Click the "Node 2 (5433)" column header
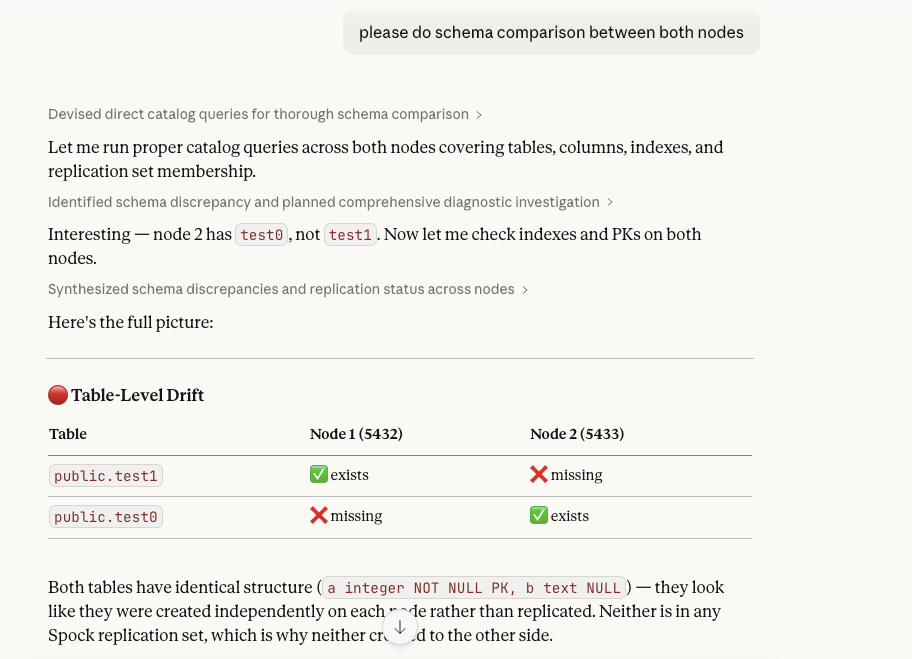The height and width of the screenshot is (659, 912). (x=577, y=434)
